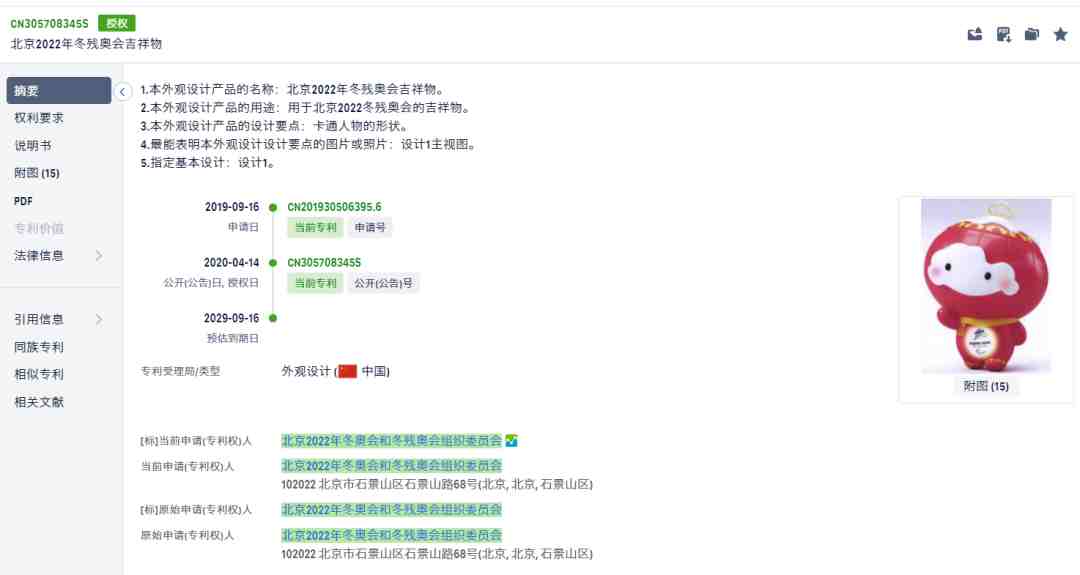The width and height of the screenshot is (1080, 575).
Task: Click the 公开(公告)号 tag
Action: [383, 283]
